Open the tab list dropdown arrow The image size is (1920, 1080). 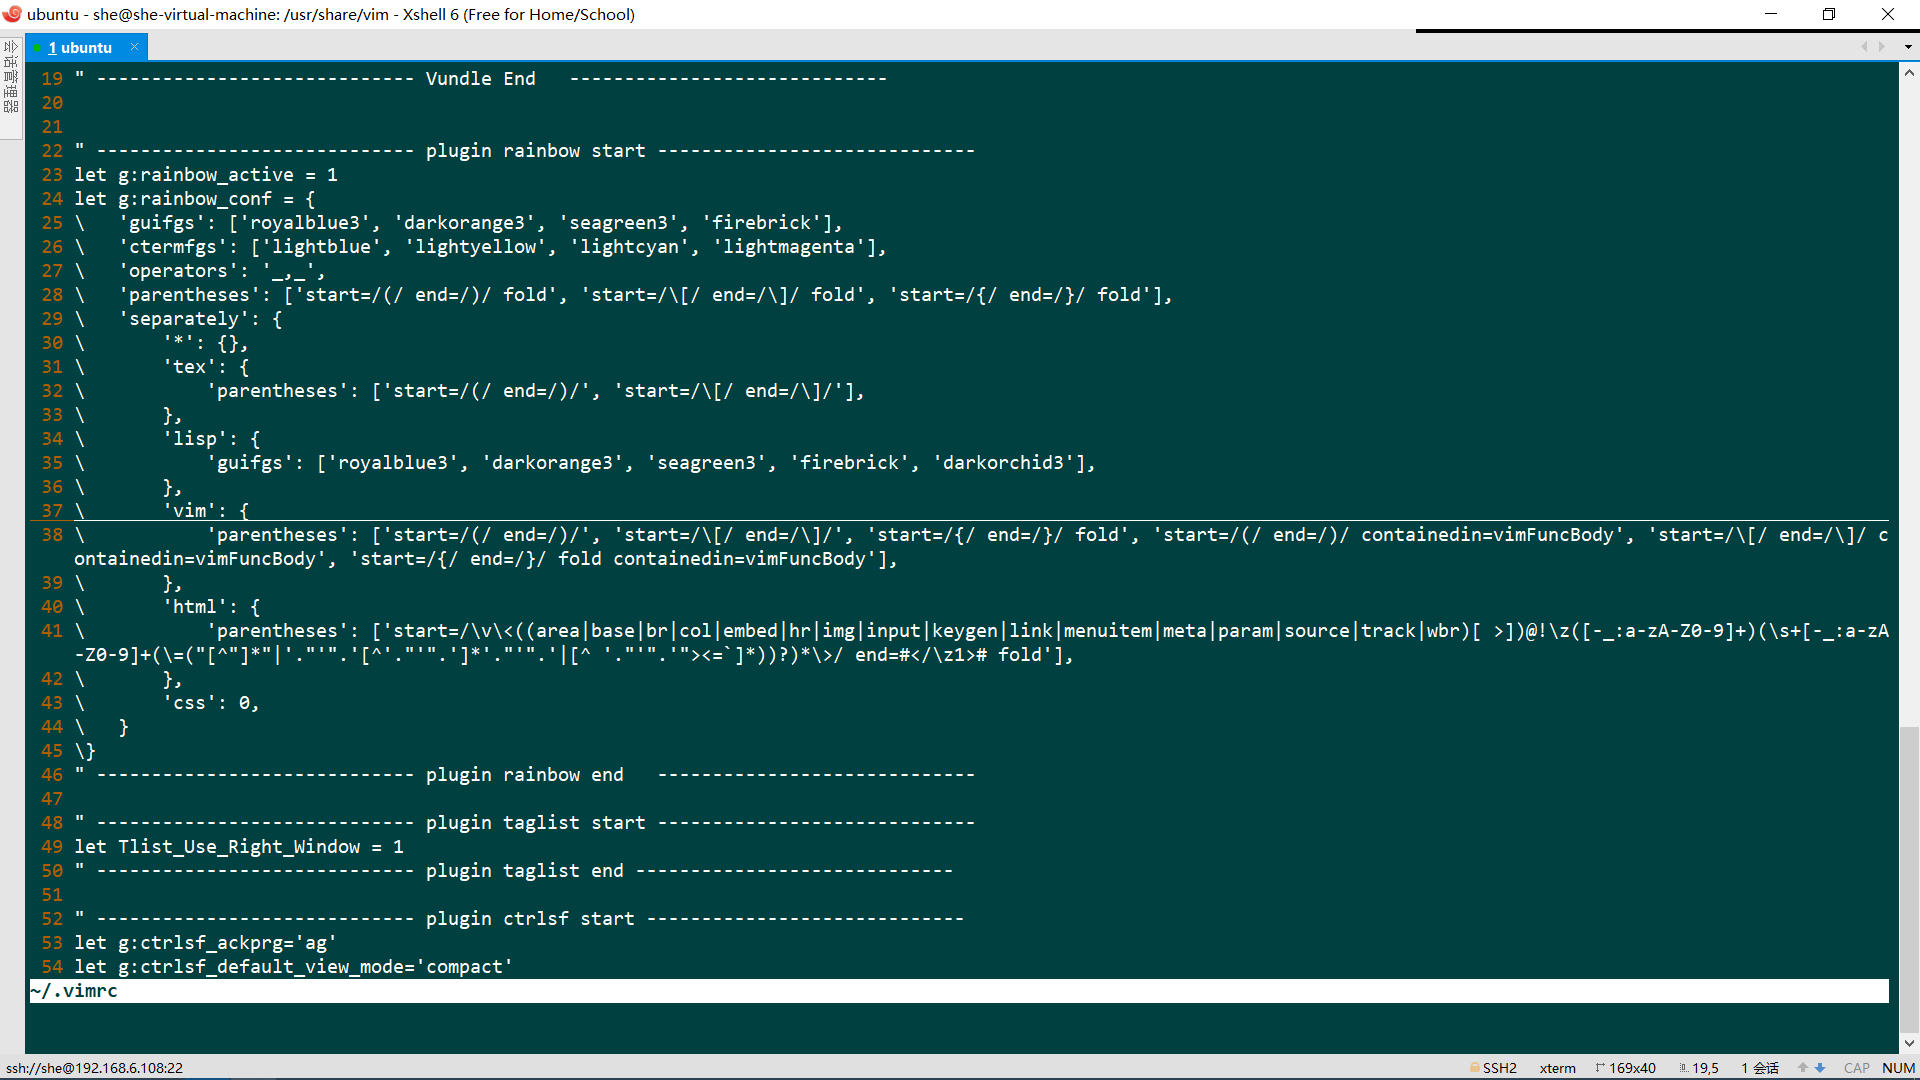1907,47
